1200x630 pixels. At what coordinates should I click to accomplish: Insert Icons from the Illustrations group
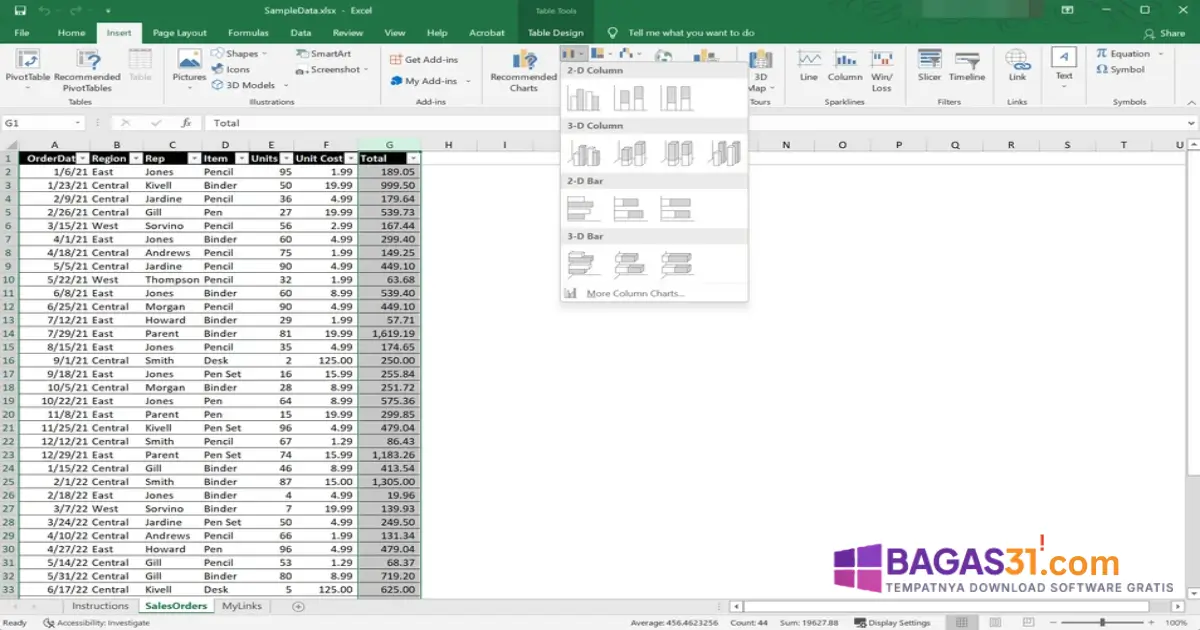point(231,70)
